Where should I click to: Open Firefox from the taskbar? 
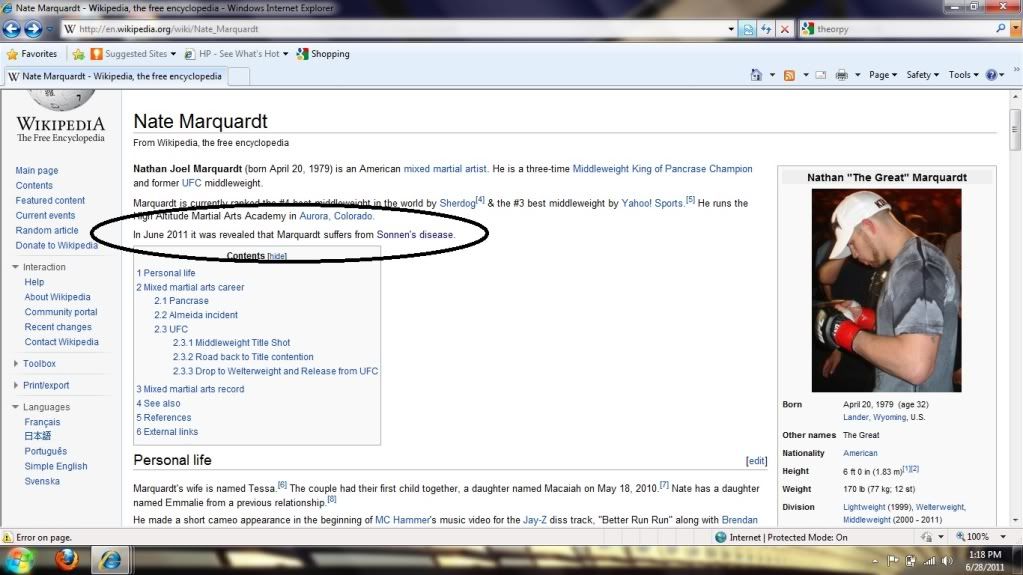[66, 558]
